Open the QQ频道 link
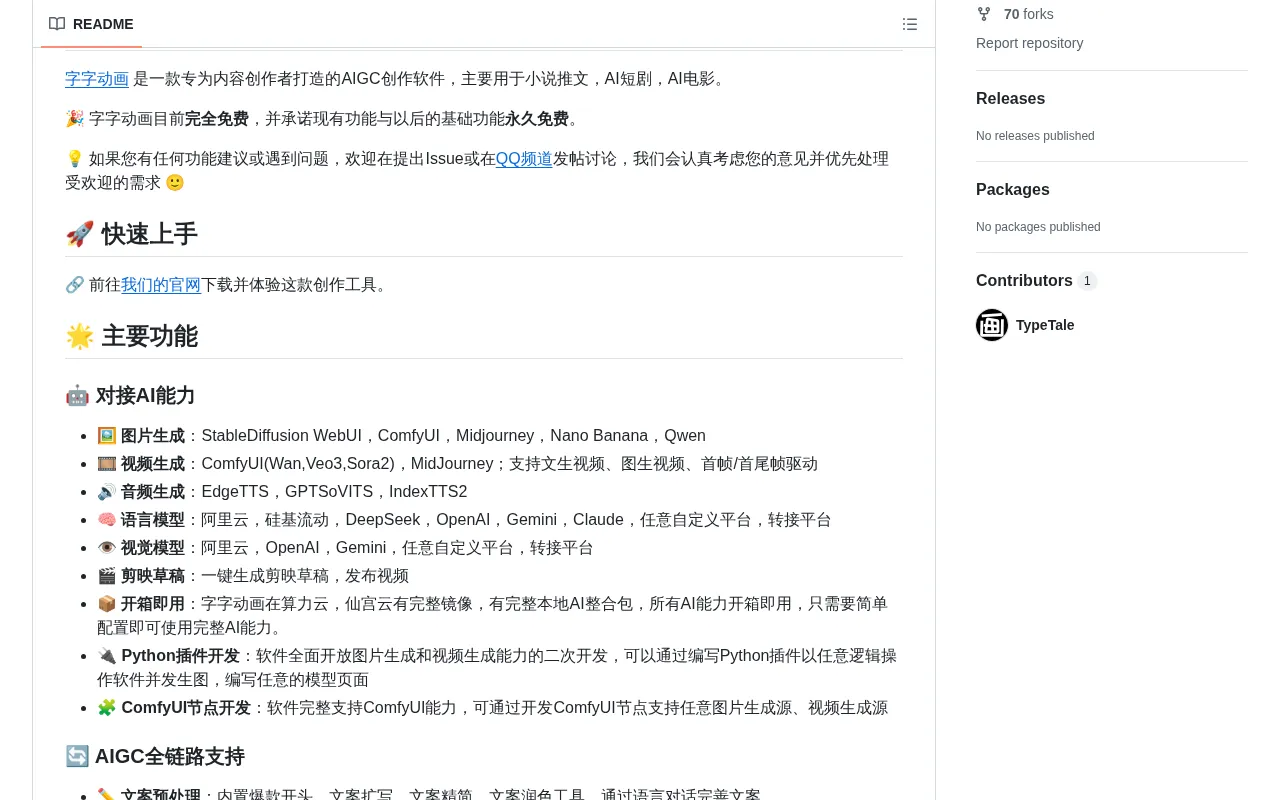The width and height of the screenshot is (1280, 800). point(524,159)
